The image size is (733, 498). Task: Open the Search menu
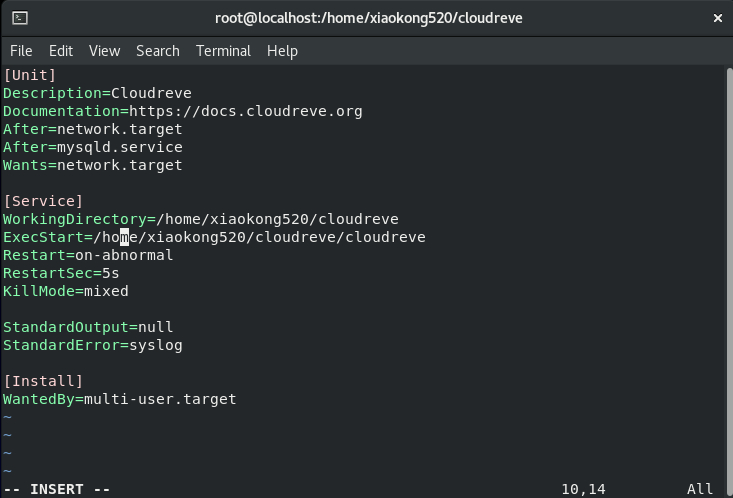157,50
